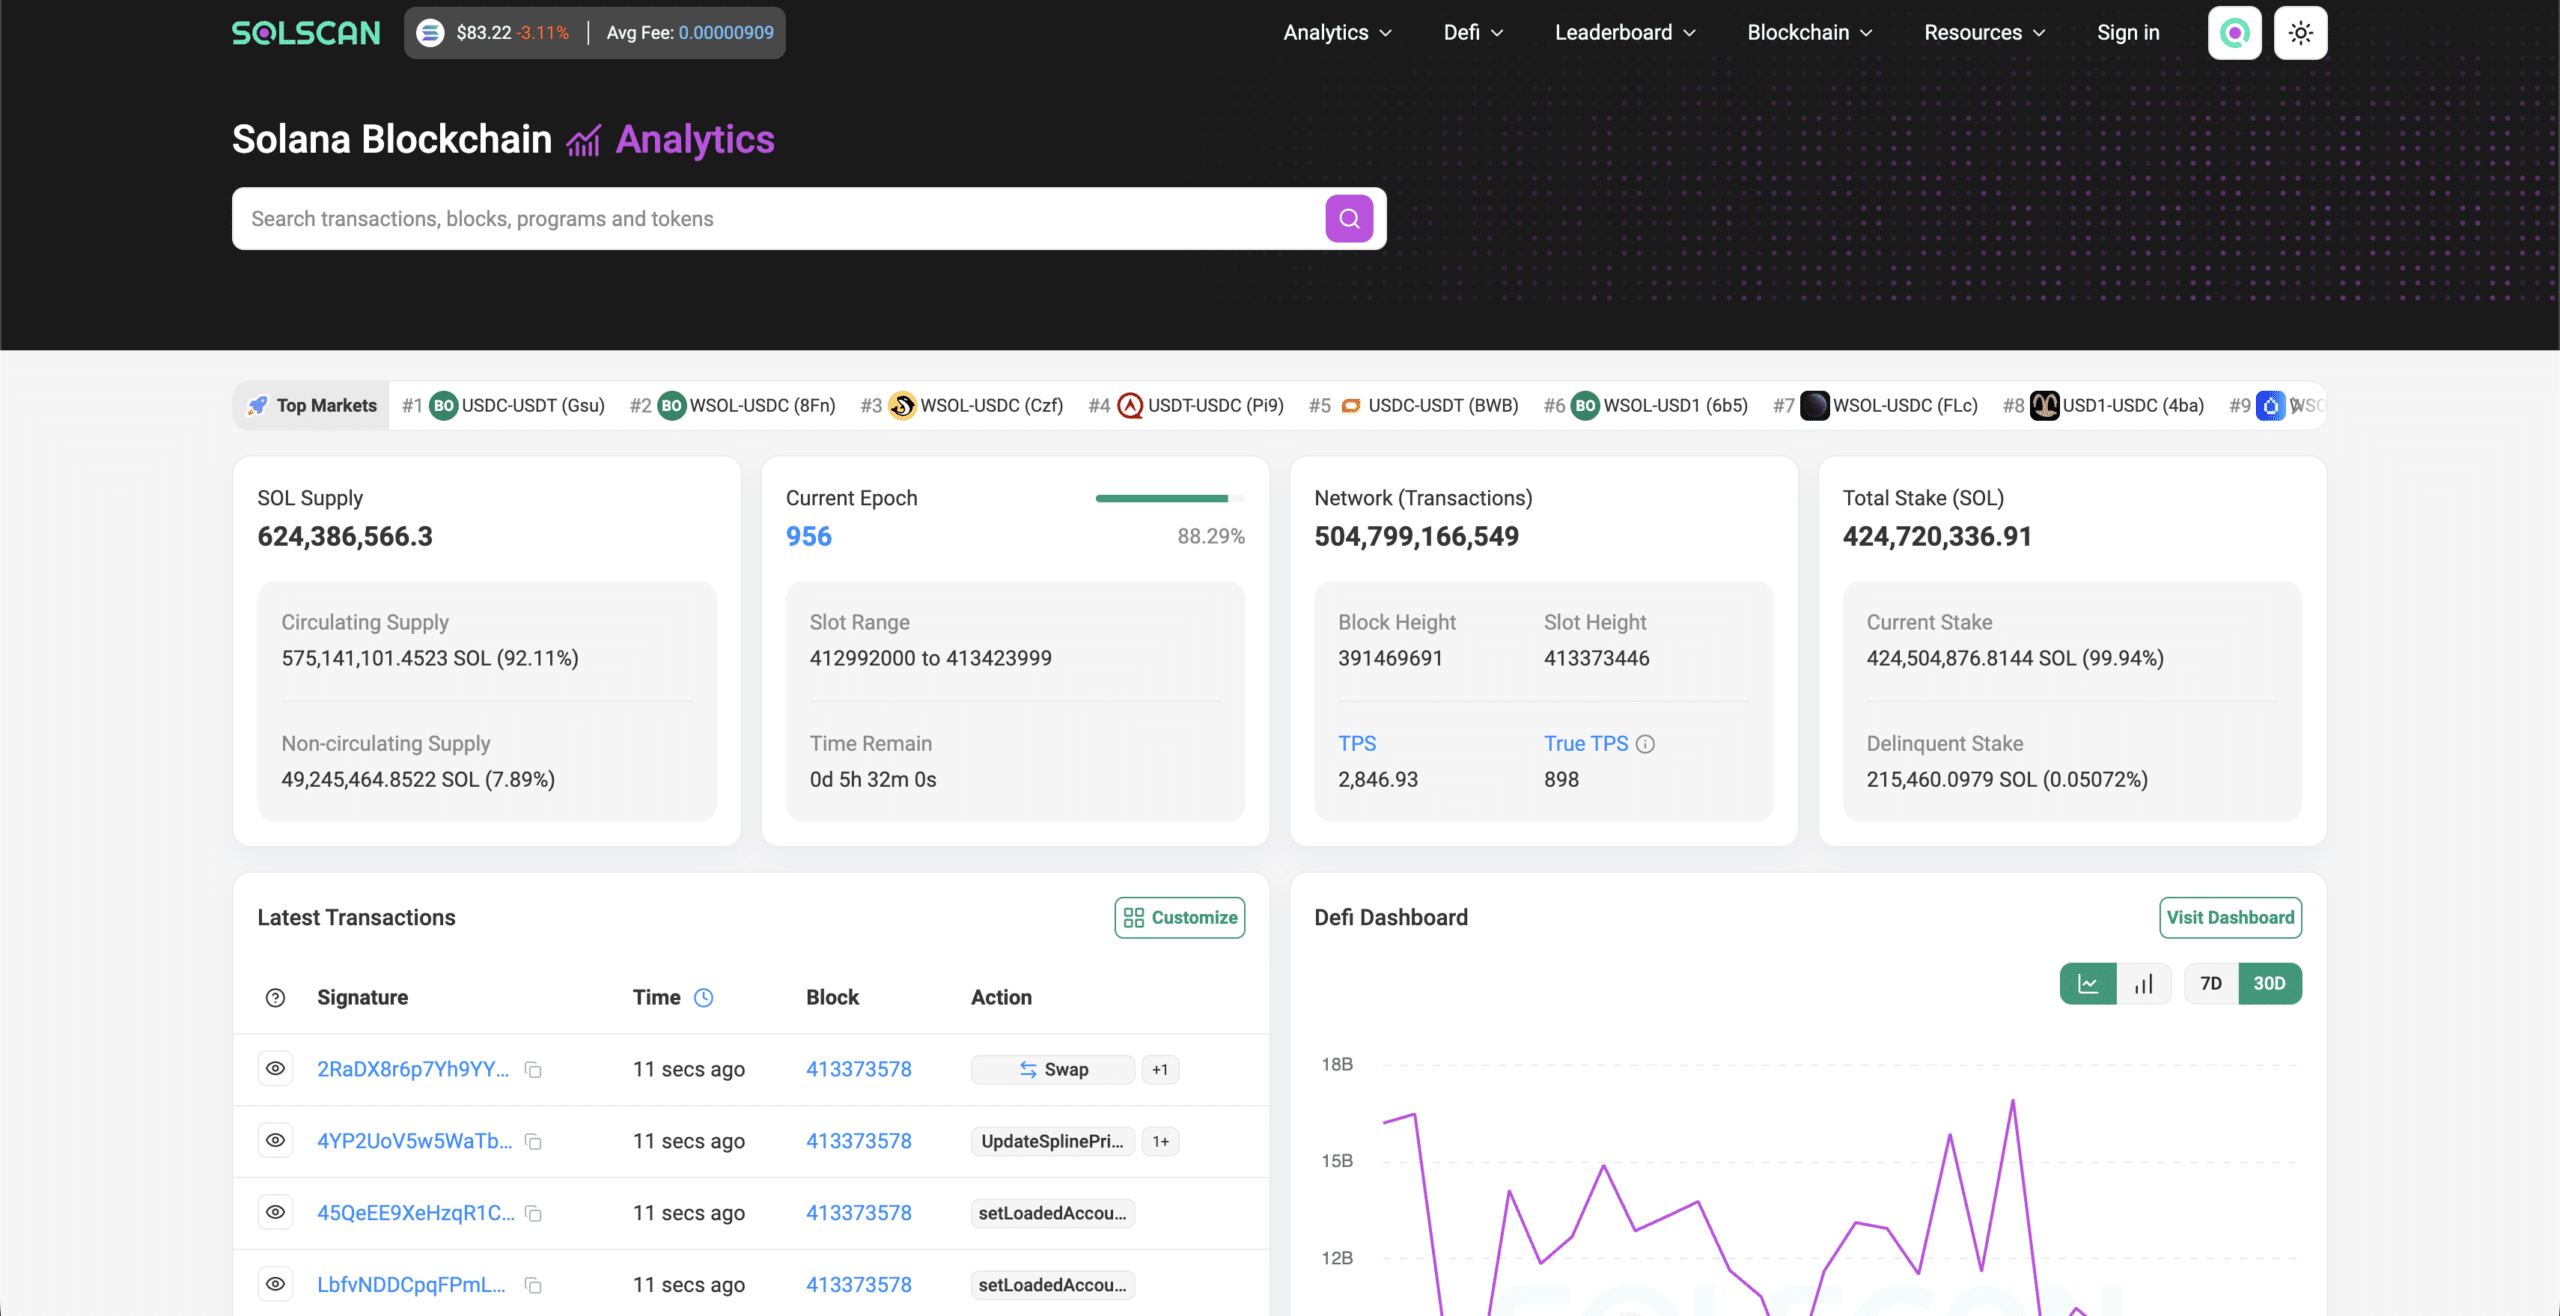This screenshot has height=1316, width=2560.
Task: Select the Top Markets tab
Action: click(311, 405)
